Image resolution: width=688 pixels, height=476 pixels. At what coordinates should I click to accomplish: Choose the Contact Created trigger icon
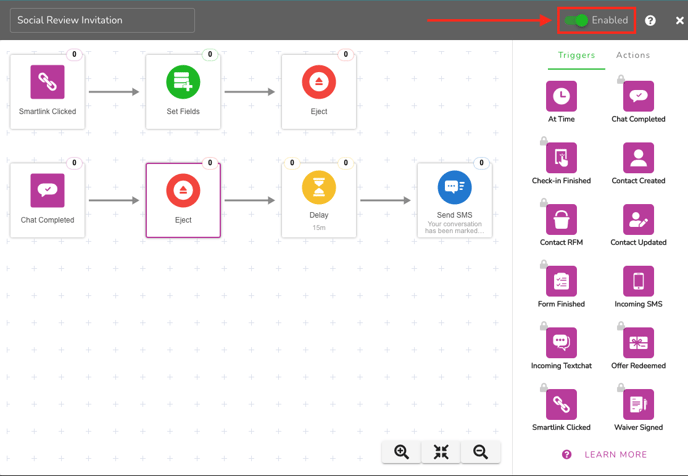pyautogui.click(x=638, y=158)
